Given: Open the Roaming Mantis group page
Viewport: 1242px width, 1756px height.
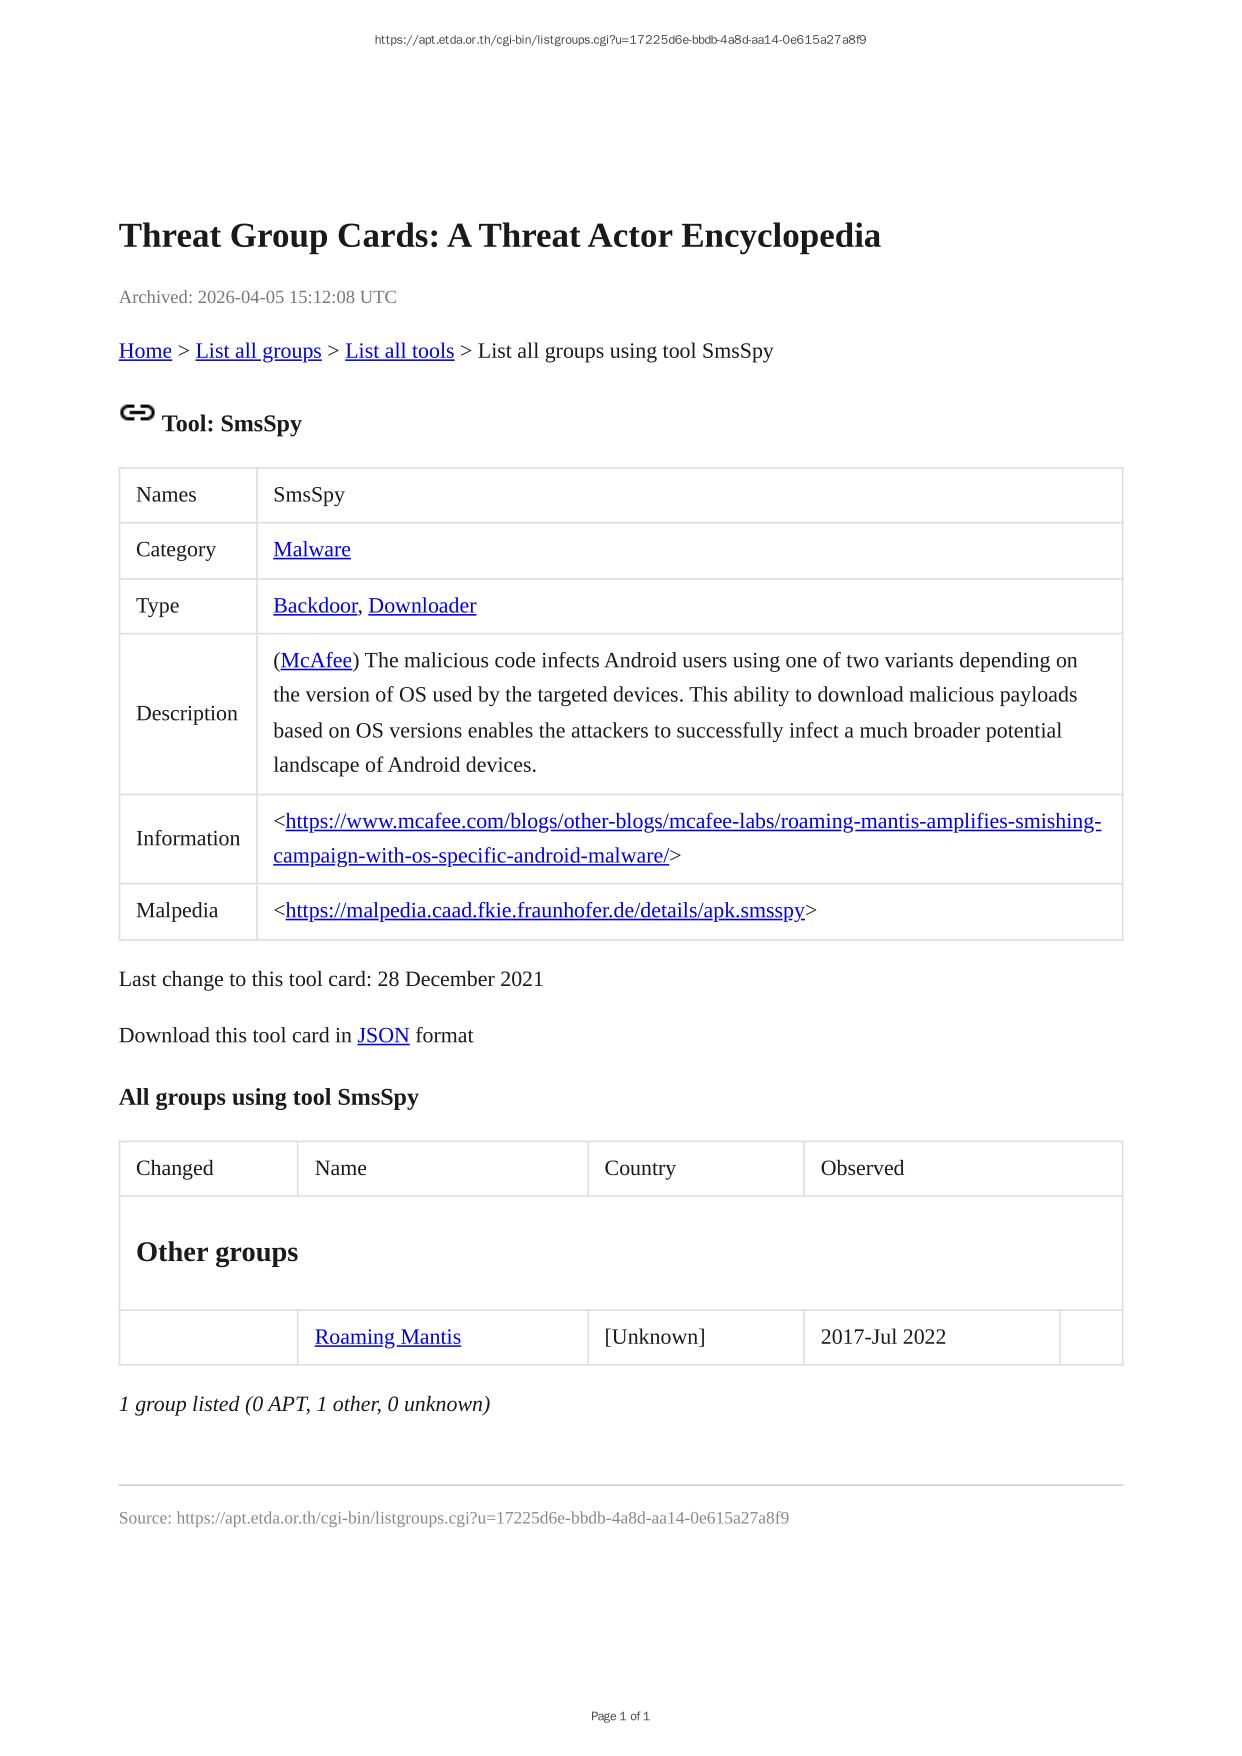Looking at the screenshot, I should pyautogui.click(x=388, y=1338).
